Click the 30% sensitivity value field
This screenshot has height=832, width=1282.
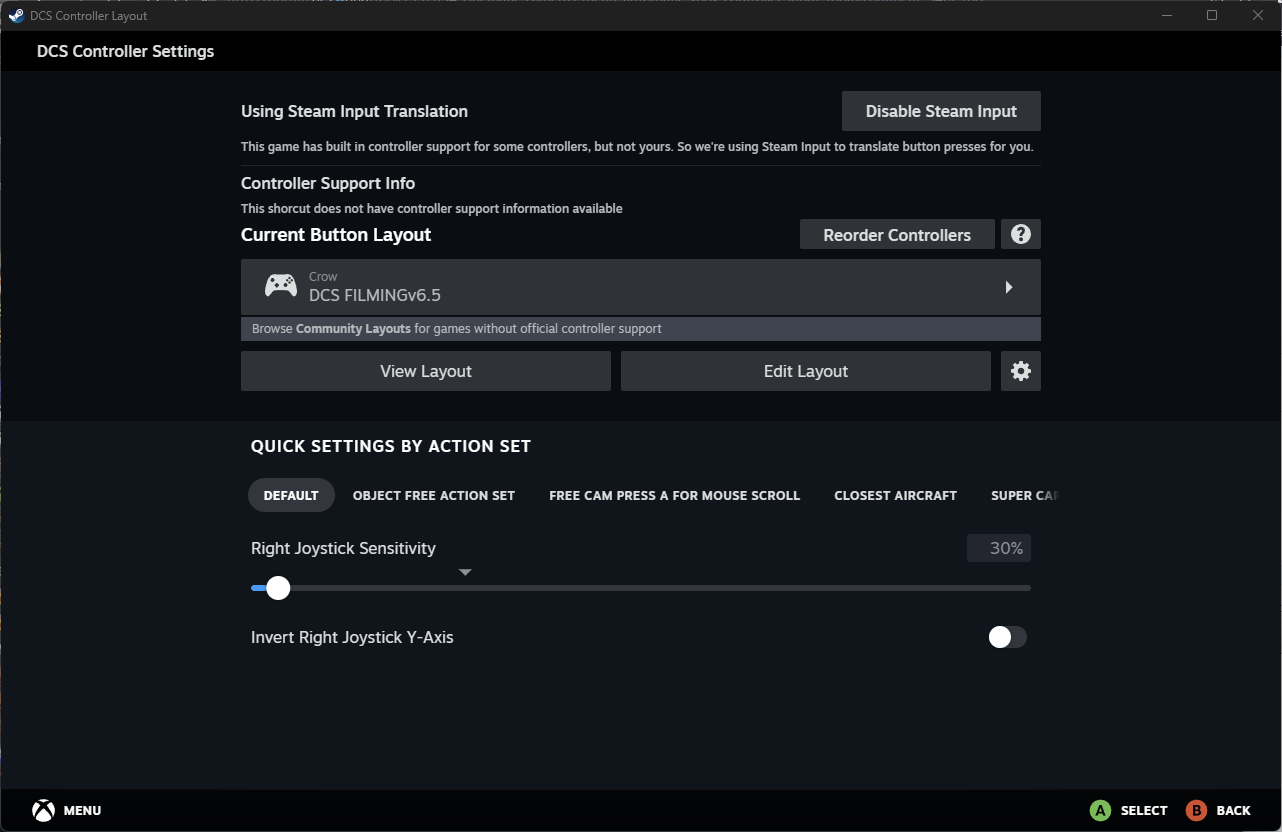coord(999,548)
